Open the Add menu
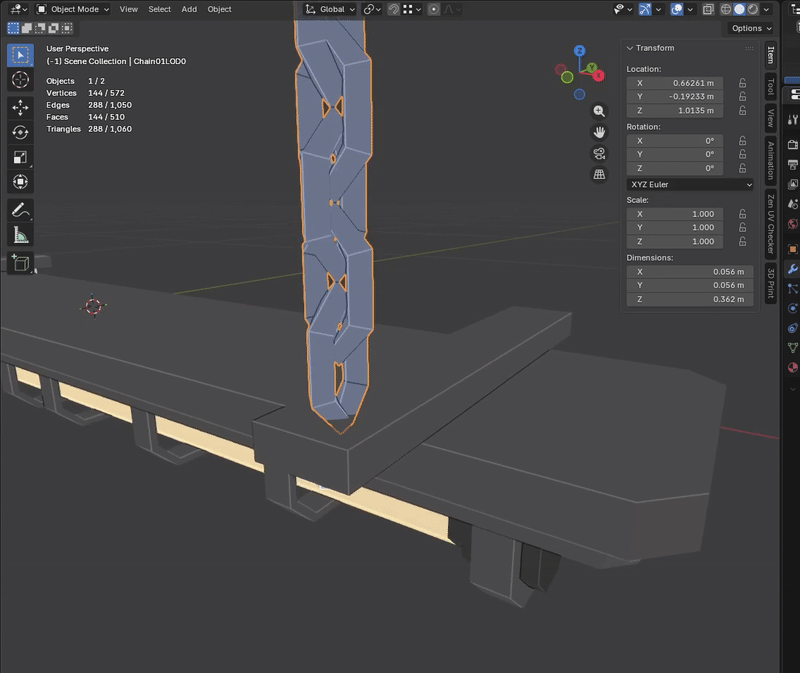Viewport: 800px width, 673px height. click(189, 9)
